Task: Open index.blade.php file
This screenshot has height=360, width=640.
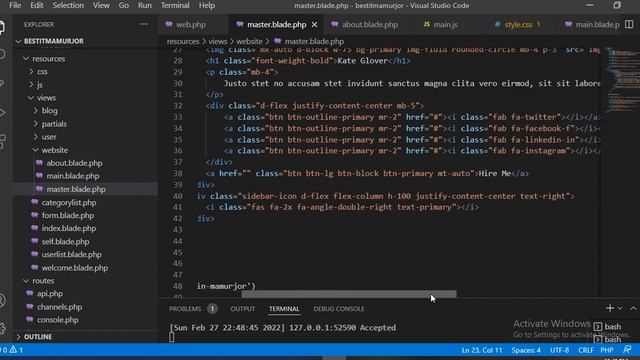Action: click(x=69, y=228)
